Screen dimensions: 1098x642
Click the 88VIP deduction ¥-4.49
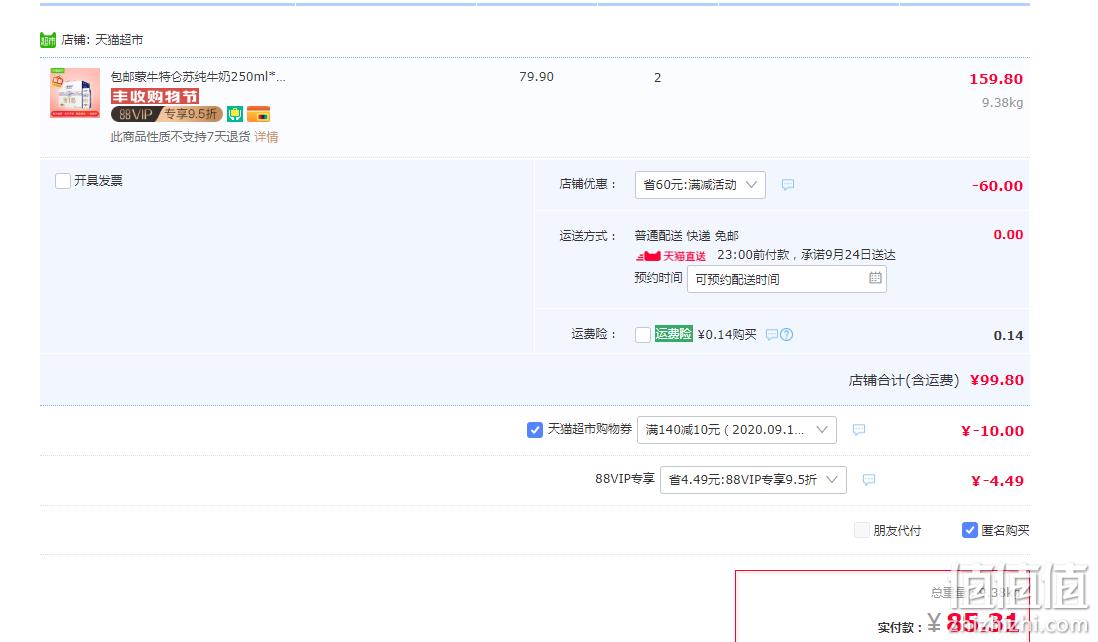click(x=997, y=481)
